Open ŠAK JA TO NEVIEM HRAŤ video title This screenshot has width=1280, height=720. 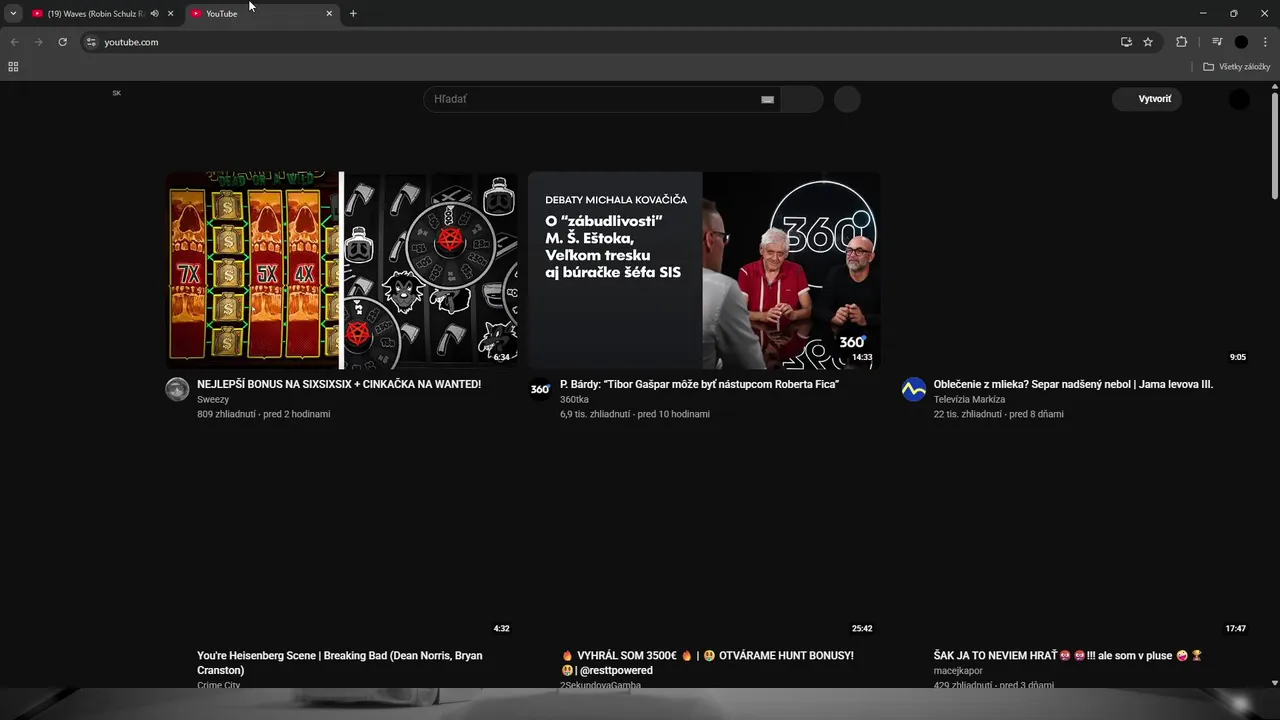tap(1068, 656)
